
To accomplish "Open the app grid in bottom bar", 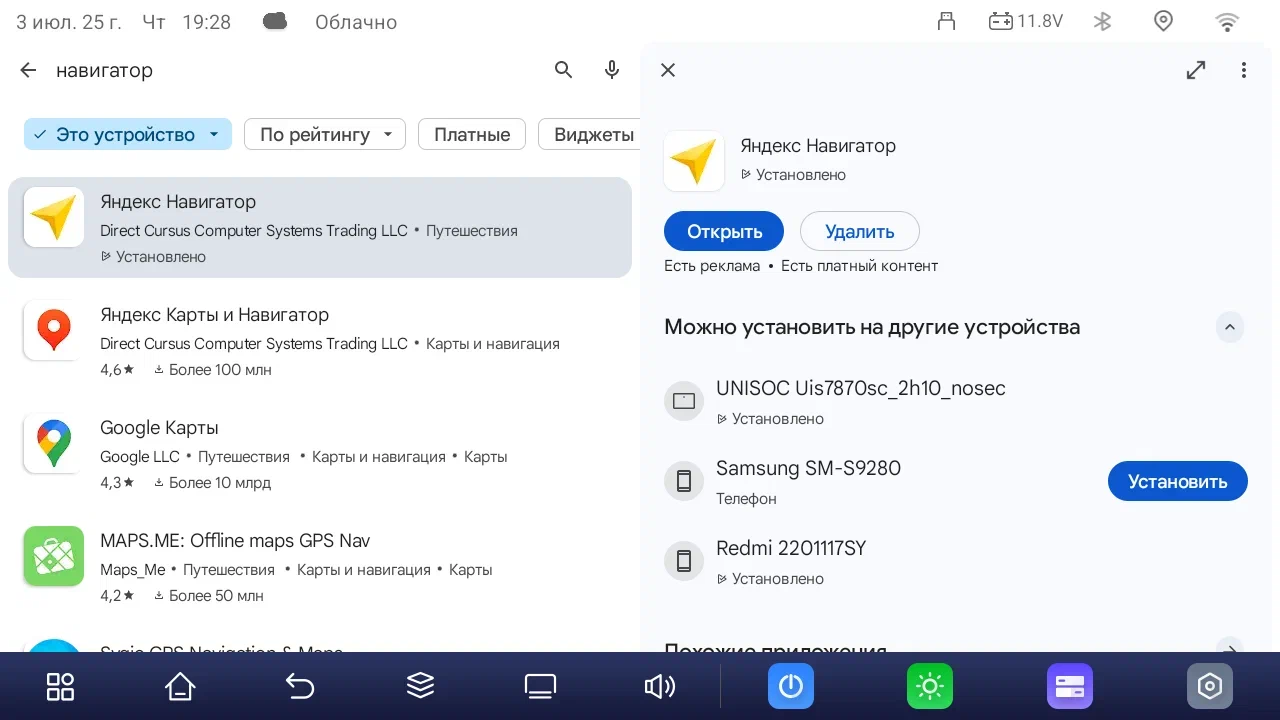I will click(60, 686).
